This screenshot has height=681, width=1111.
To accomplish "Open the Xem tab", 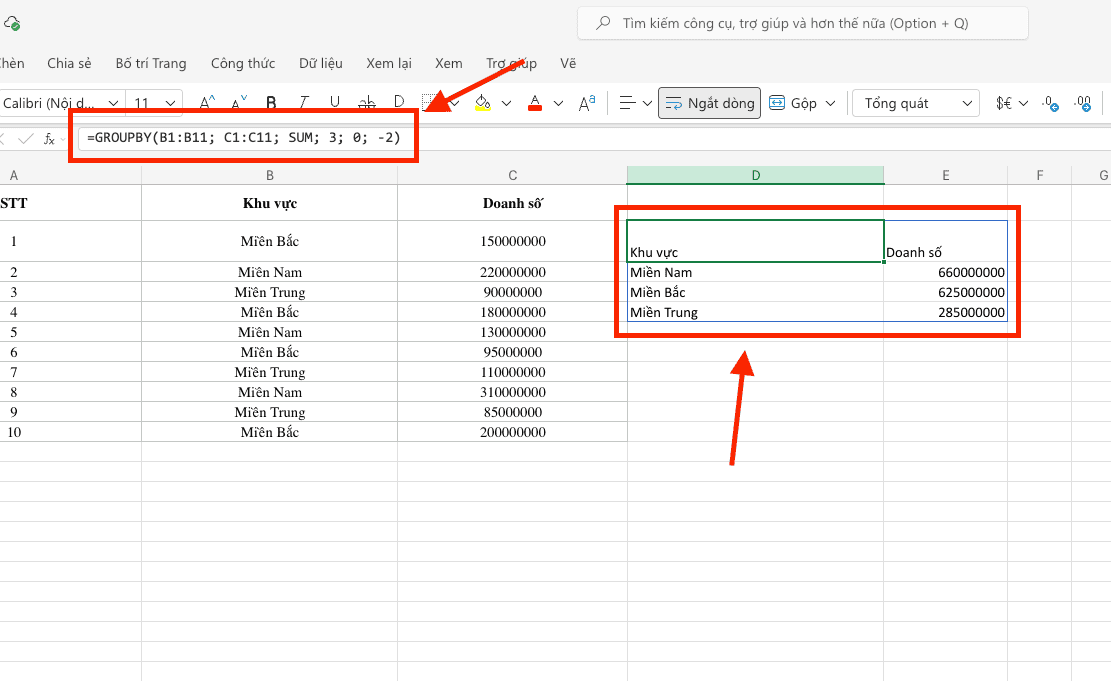I will pyautogui.click(x=449, y=63).
